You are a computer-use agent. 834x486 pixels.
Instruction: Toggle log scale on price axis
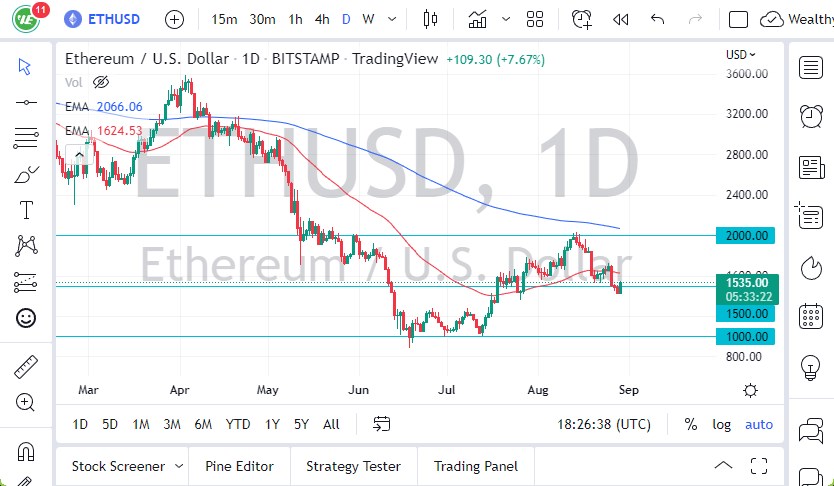(x=721, y=424)
